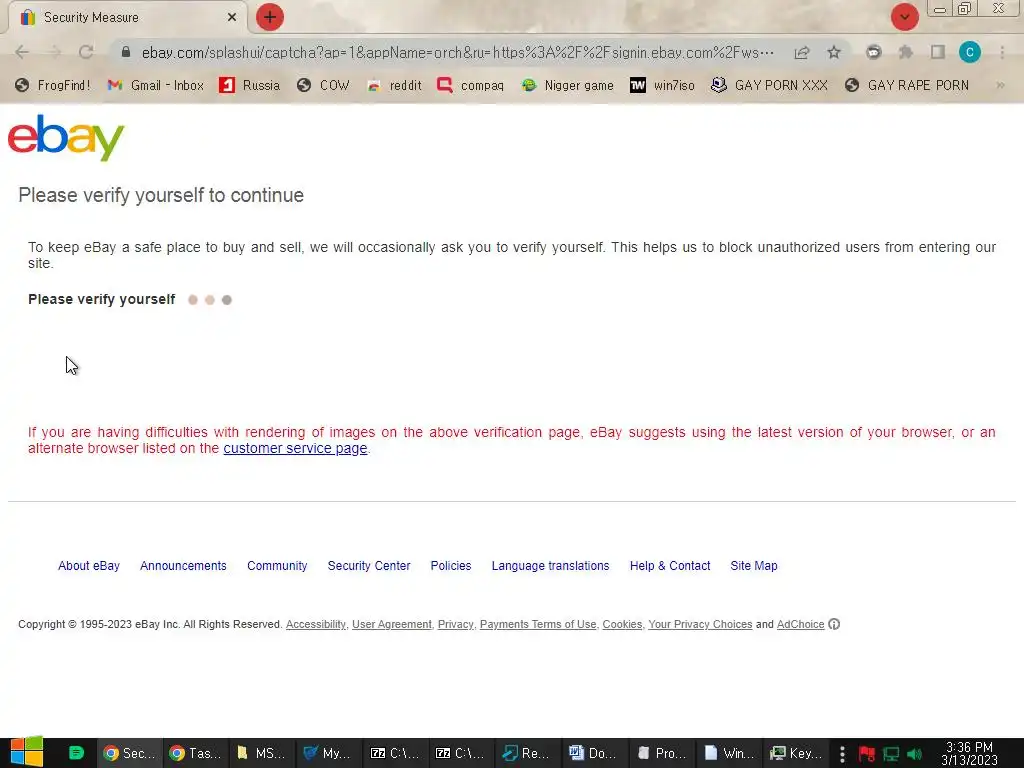Open the chat bubble extension icon
The height and width of the screenshot is (768, 1024).
tap(873, 52)
